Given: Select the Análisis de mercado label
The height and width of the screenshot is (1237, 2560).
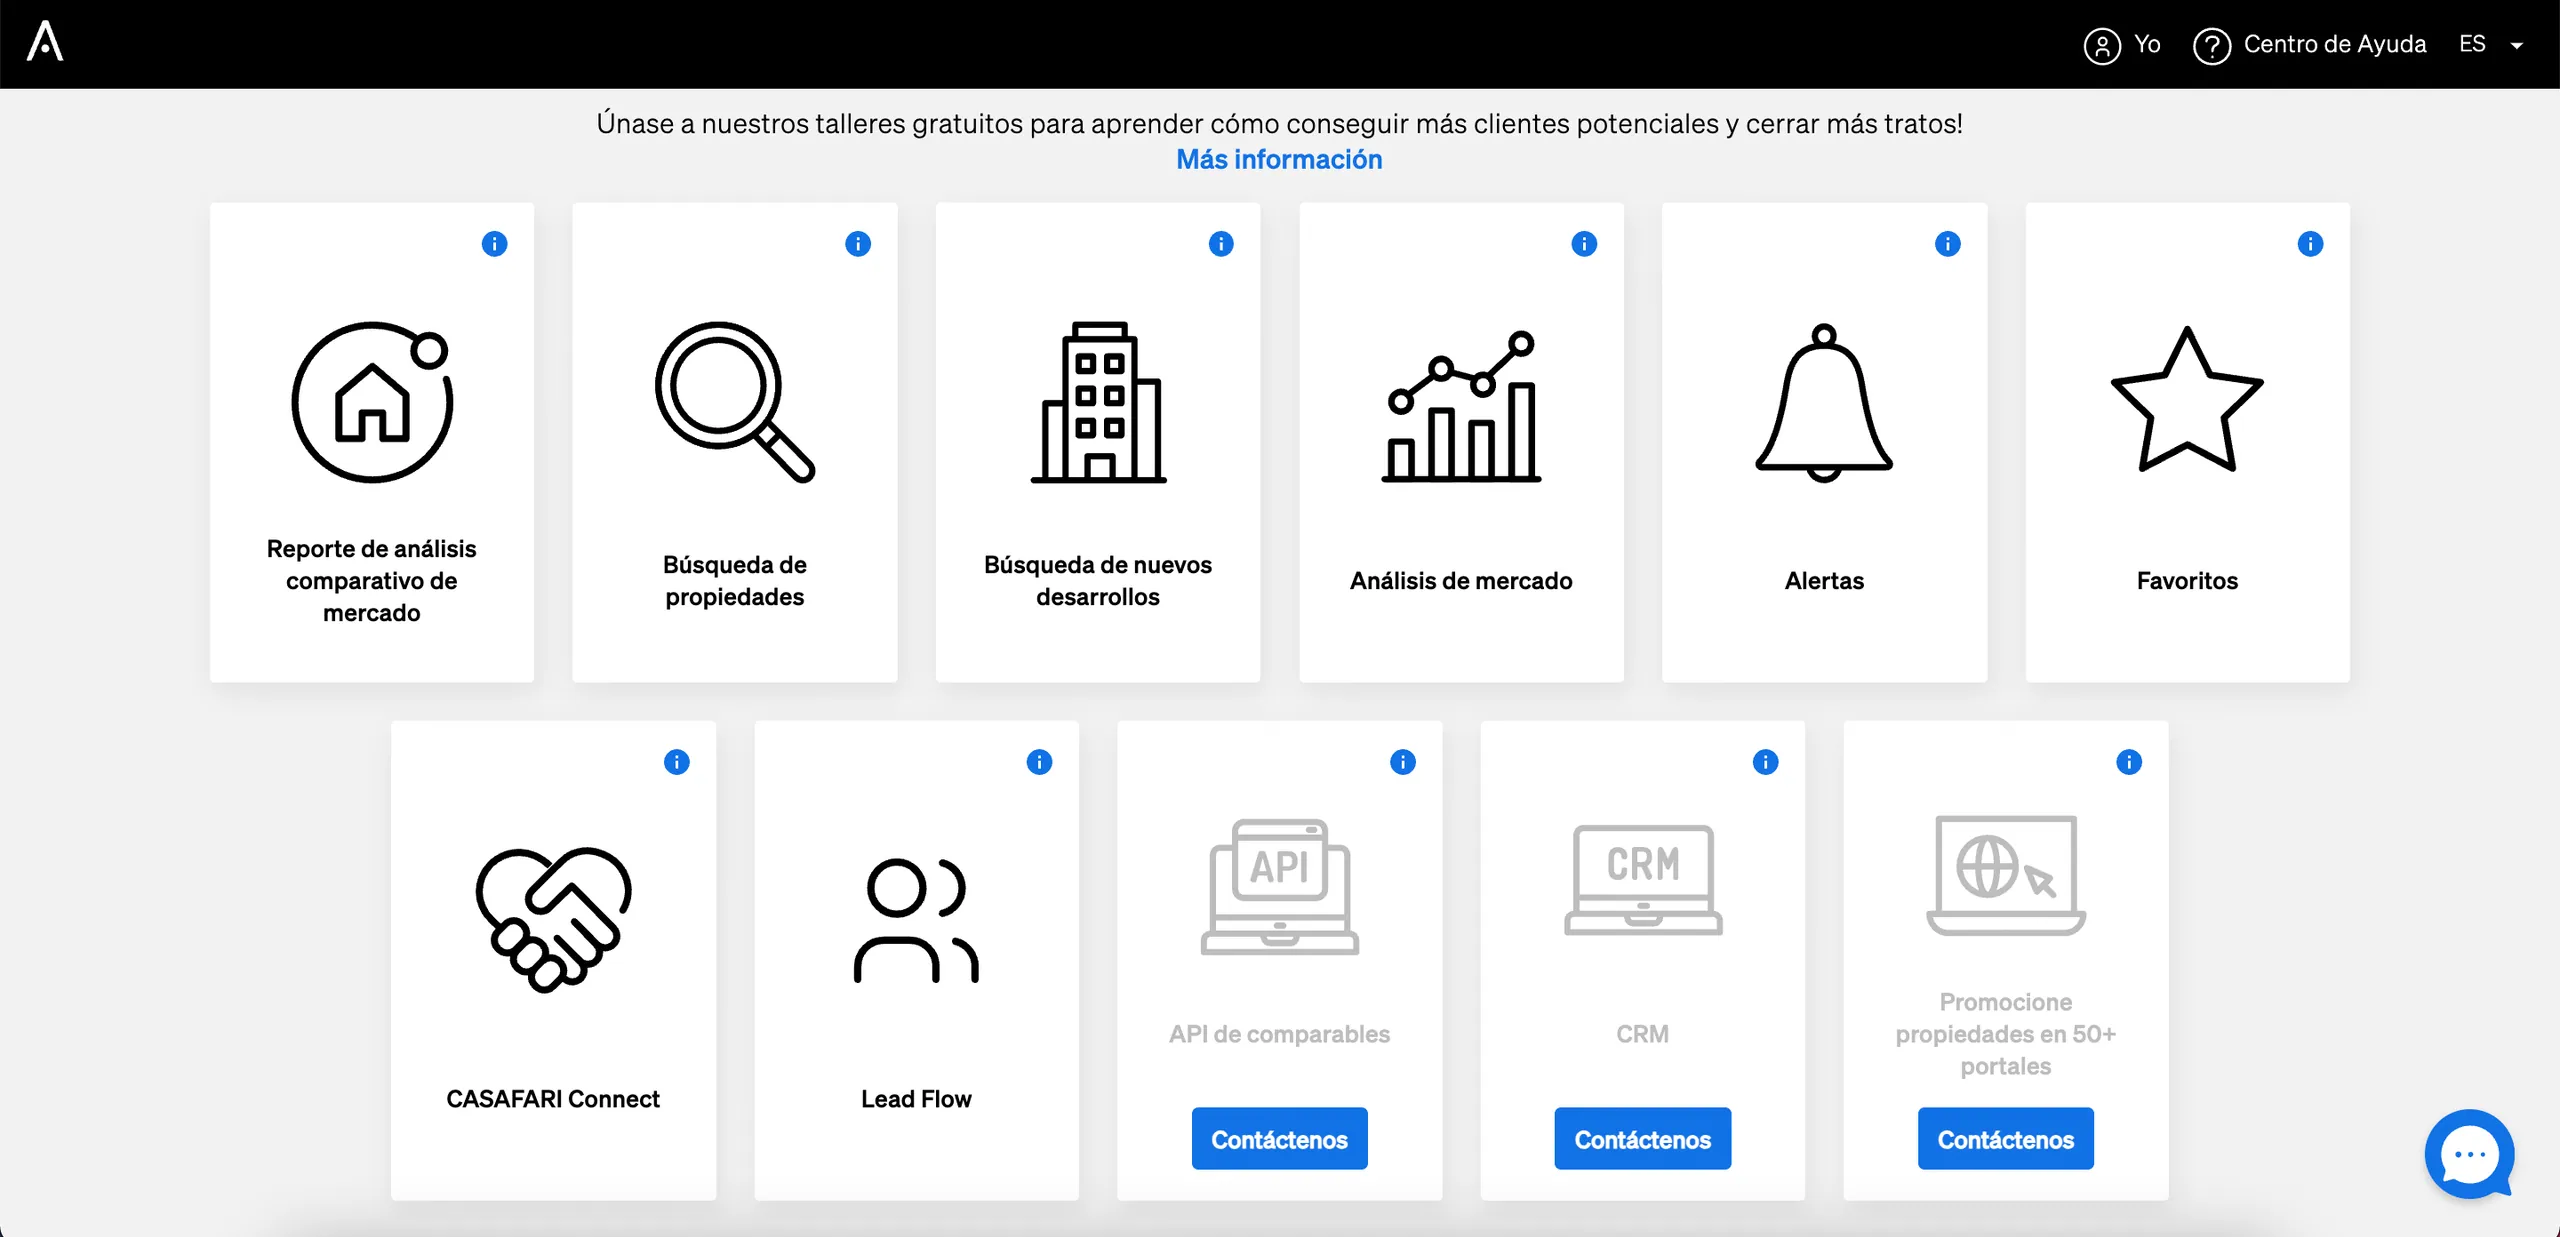Looking at the screenshot, I should point(1461,581).
